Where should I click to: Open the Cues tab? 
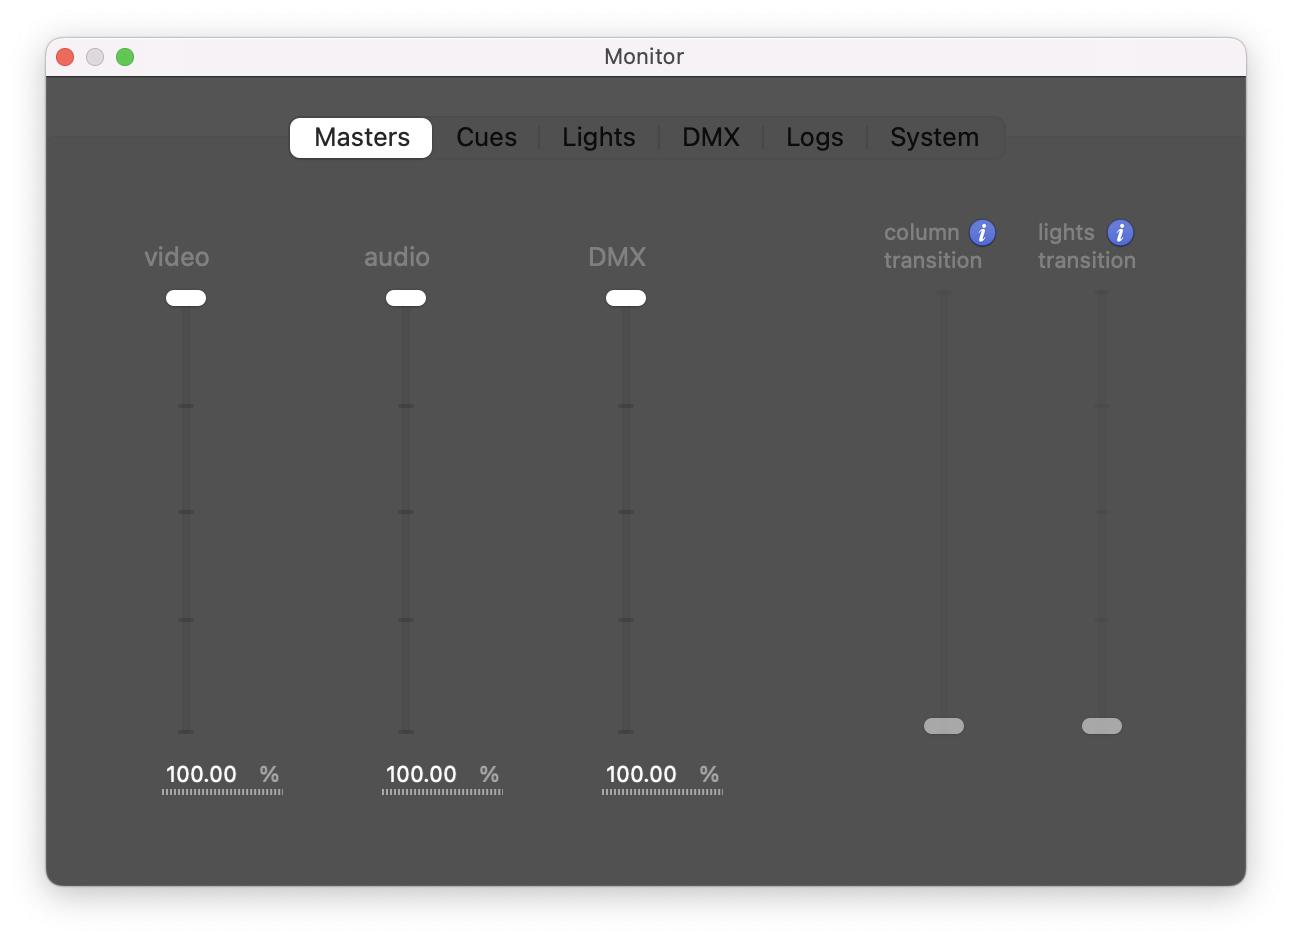click(486, 138)
